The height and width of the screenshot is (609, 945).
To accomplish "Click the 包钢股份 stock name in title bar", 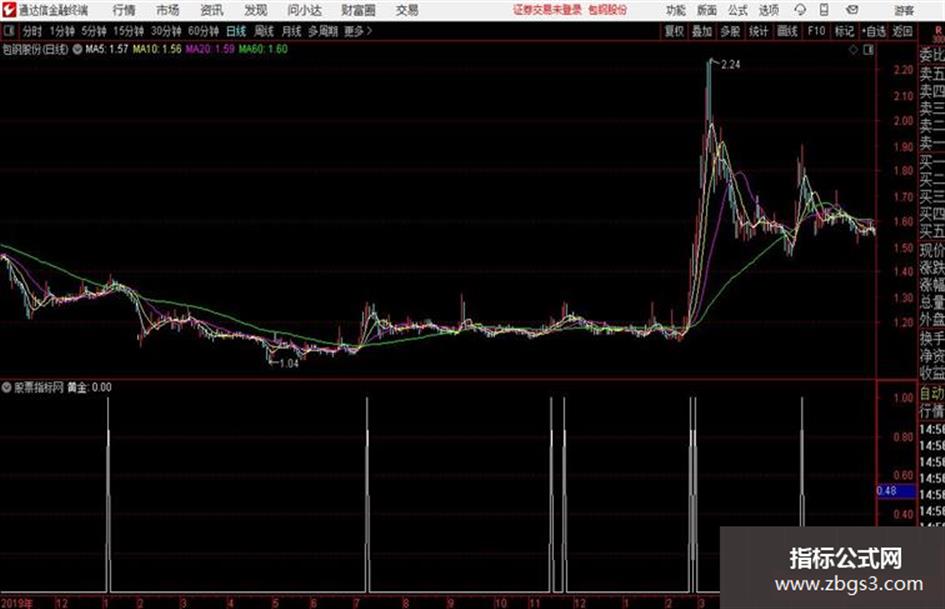I will pos(608,10).
